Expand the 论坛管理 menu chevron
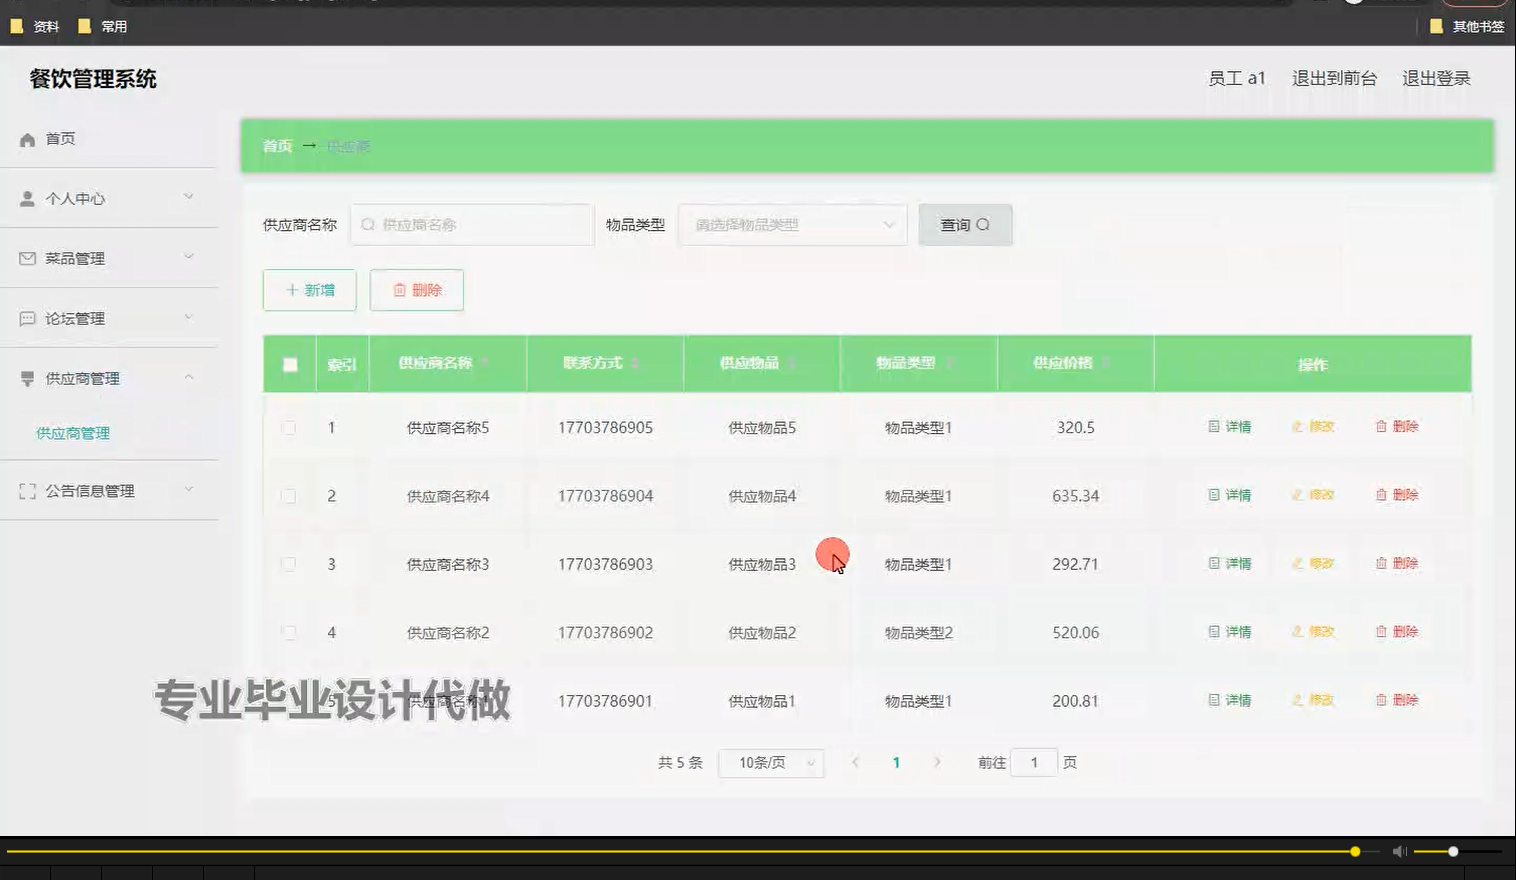Image resolution: width=1516 pixels, height=880 pixels. 188,317
